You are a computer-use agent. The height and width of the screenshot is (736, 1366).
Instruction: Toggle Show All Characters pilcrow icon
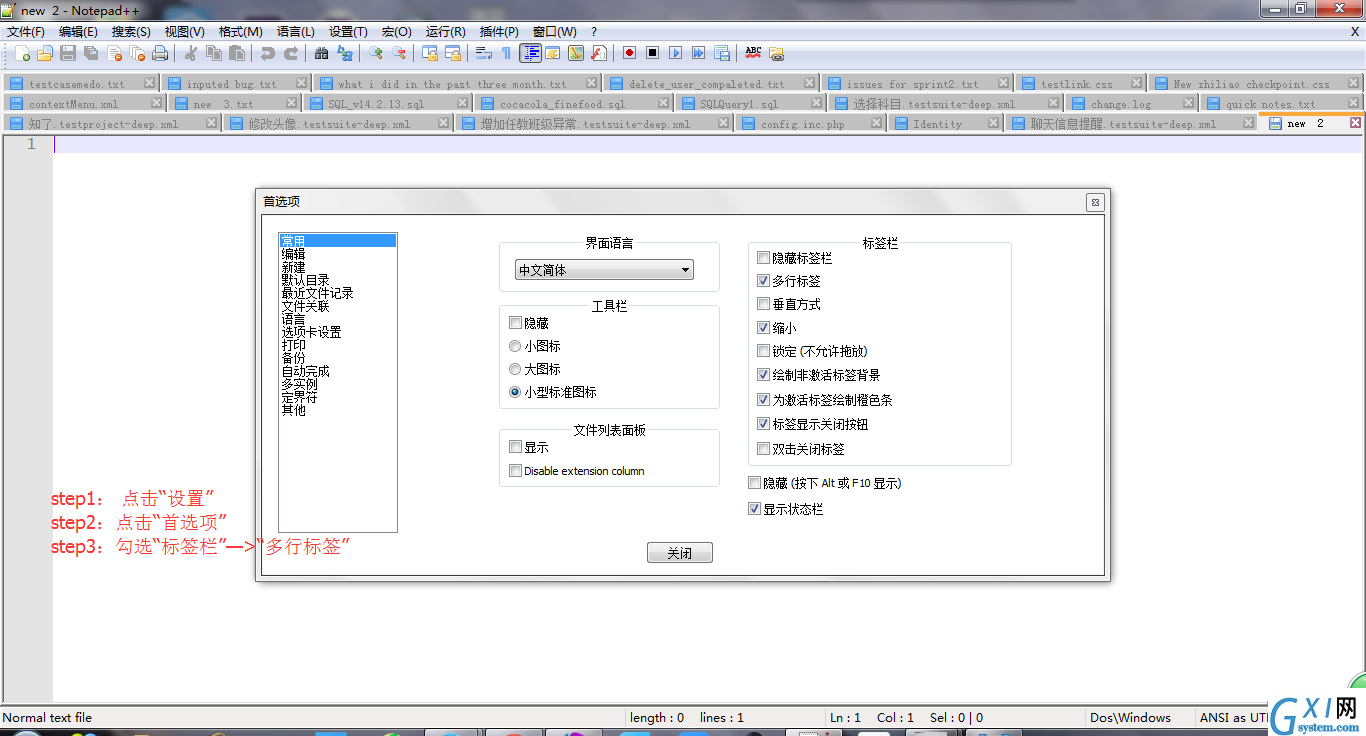[x=506, y=53]
